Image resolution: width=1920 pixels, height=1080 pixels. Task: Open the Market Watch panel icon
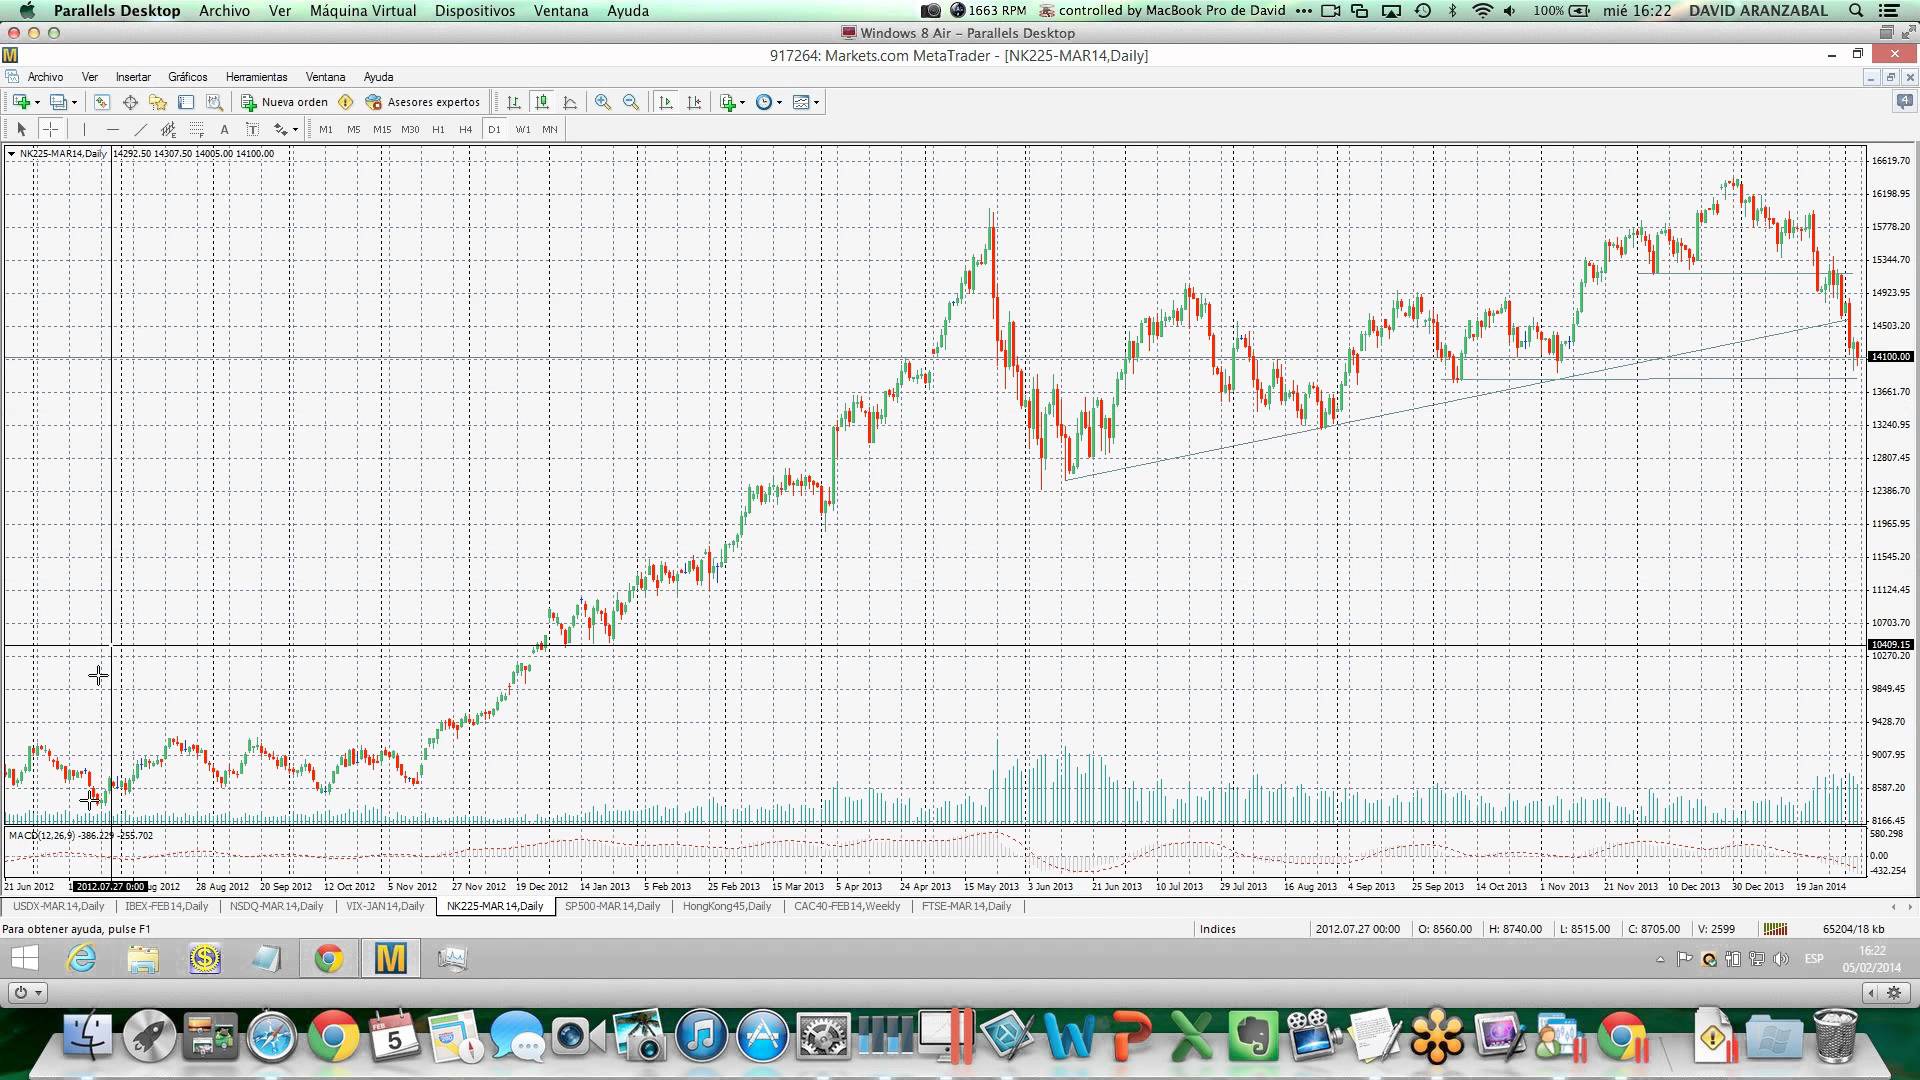click(x=102, y=102)
